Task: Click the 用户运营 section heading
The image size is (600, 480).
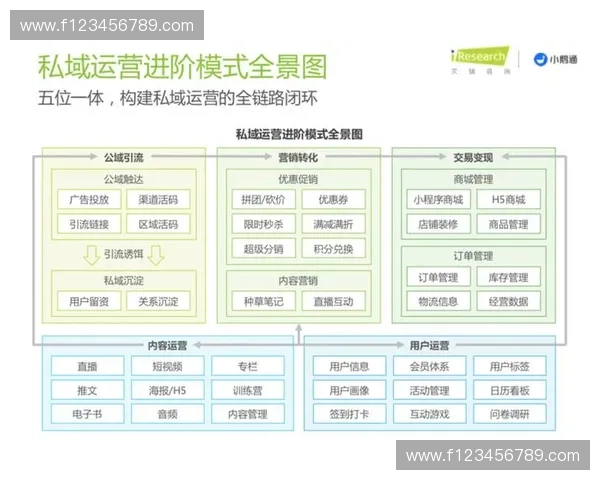Action: pos(429,346)
